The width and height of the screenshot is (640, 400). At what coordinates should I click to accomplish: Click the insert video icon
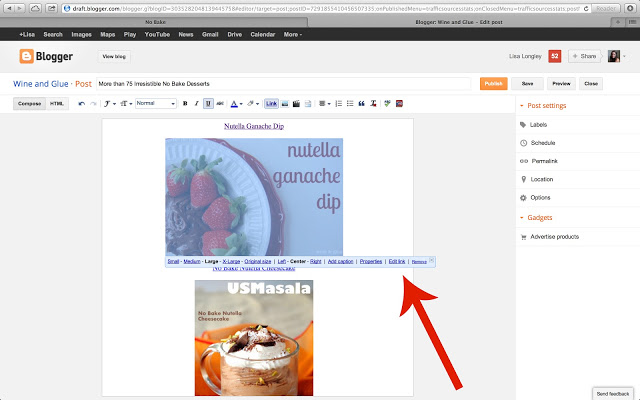(x=296, y=104)
